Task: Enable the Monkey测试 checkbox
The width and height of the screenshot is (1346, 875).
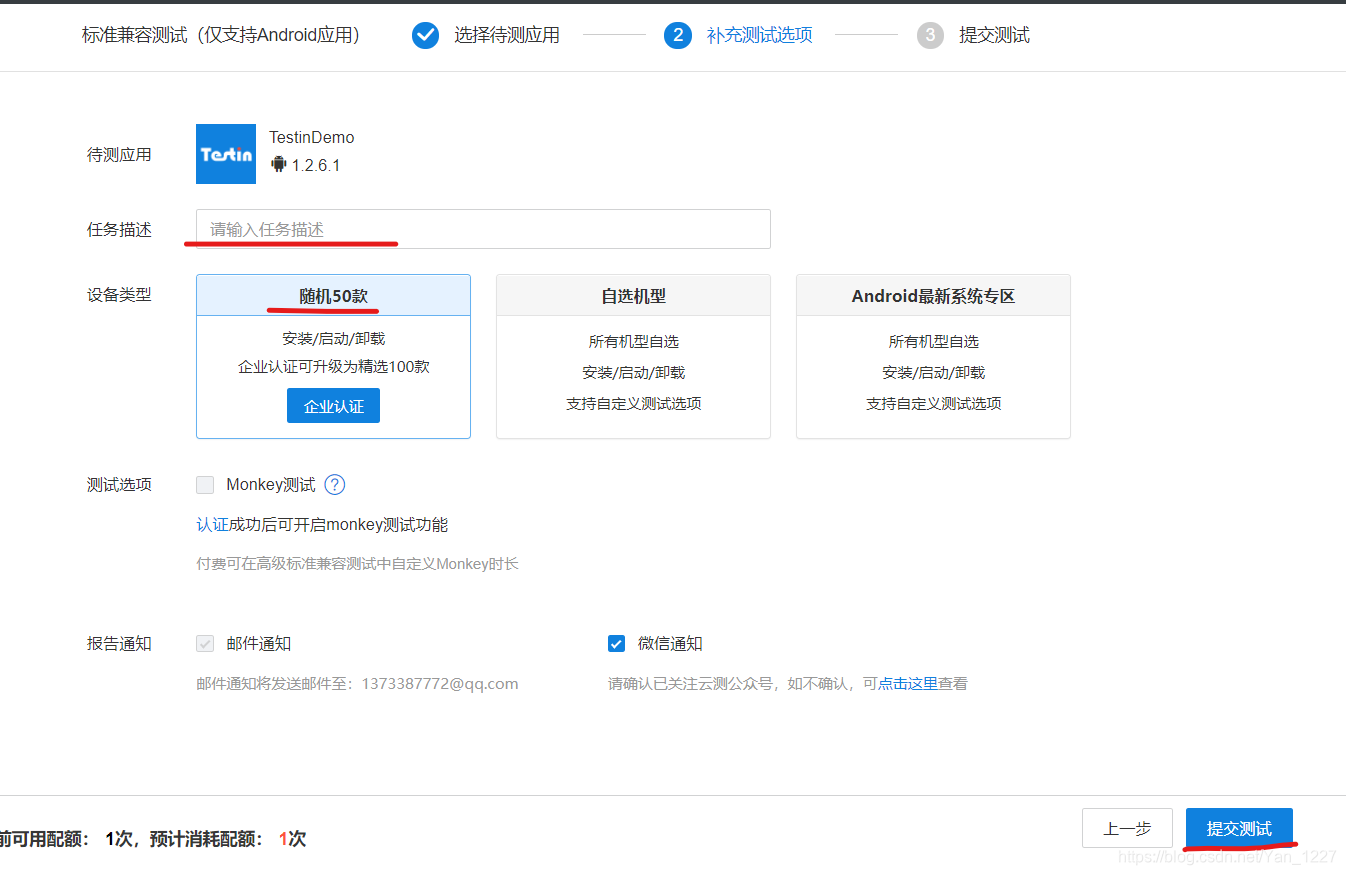Action: (x=205, y=484)
